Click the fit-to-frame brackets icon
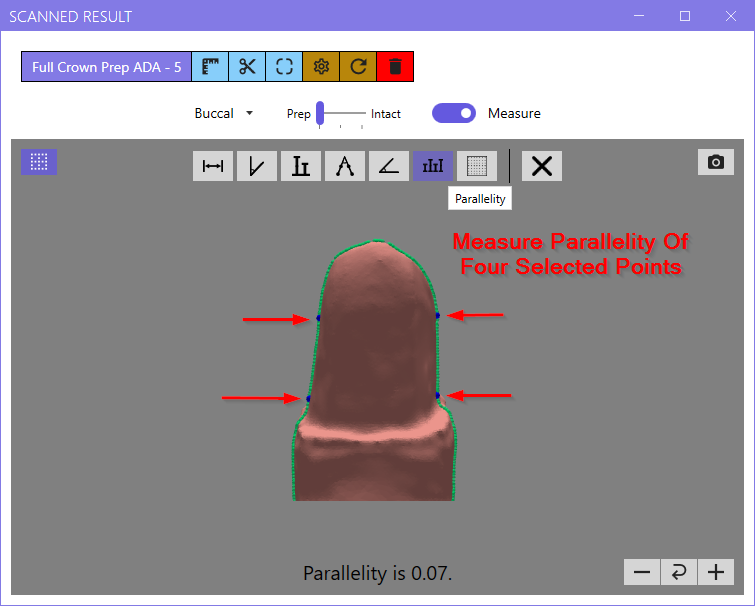 pyautogui.click(x=284, y=67)
